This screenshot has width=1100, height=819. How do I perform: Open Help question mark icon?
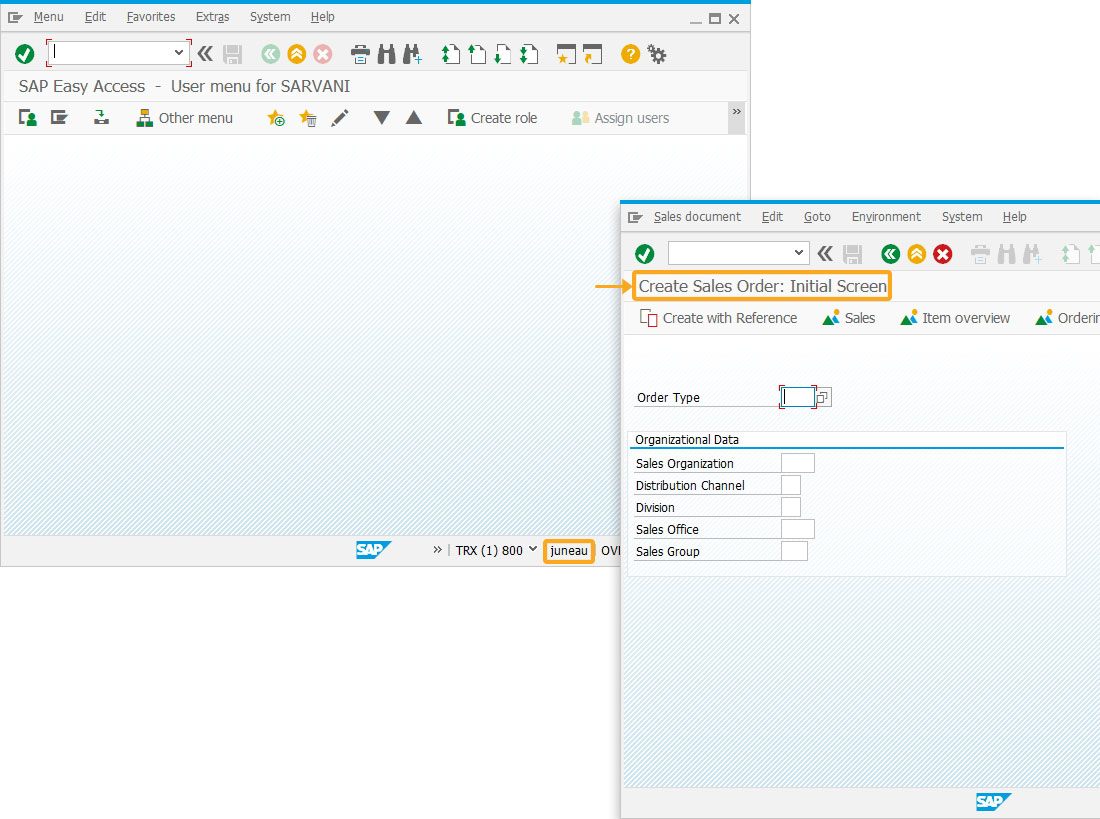click(630, 54)
